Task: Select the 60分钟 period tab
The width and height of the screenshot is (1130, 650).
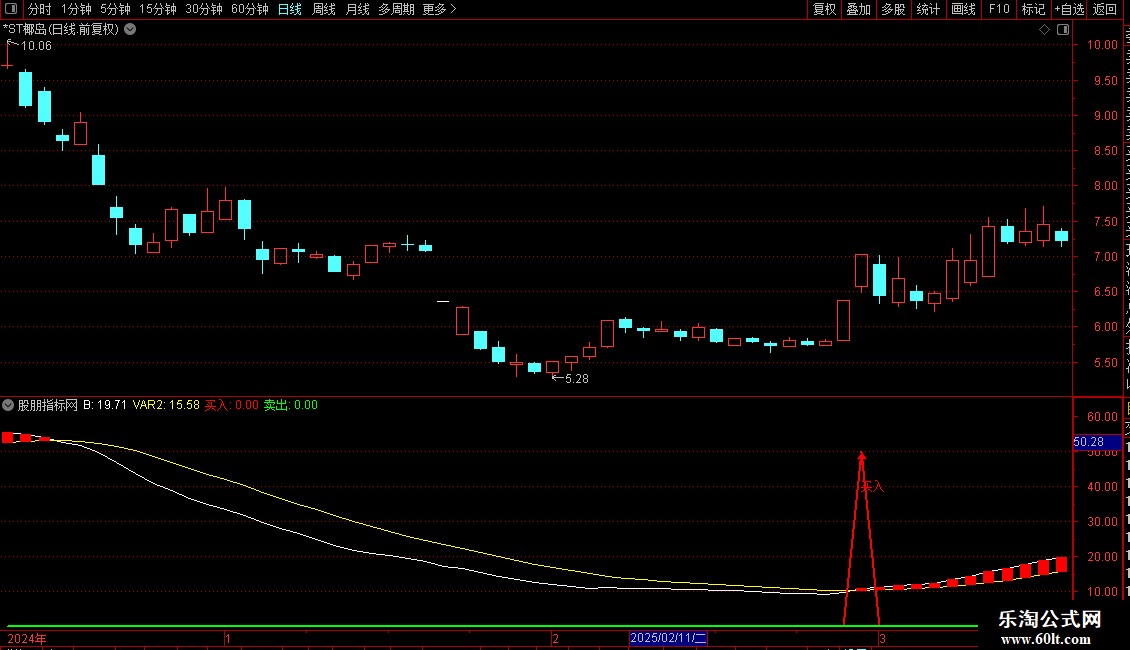Action: [250, 9]
